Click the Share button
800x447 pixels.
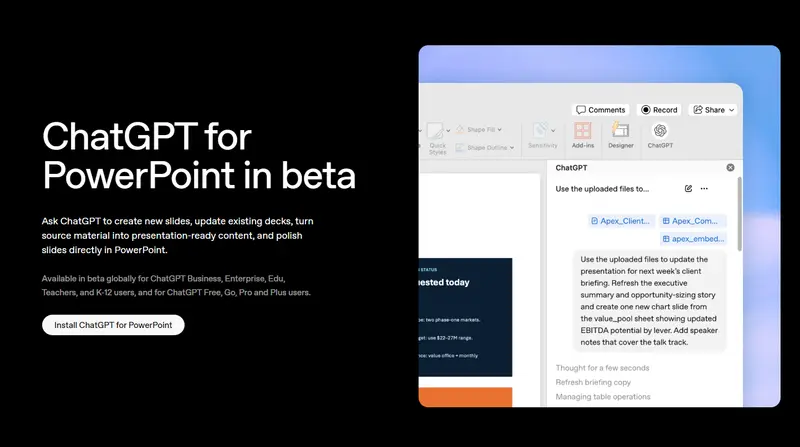click(713, 110)
